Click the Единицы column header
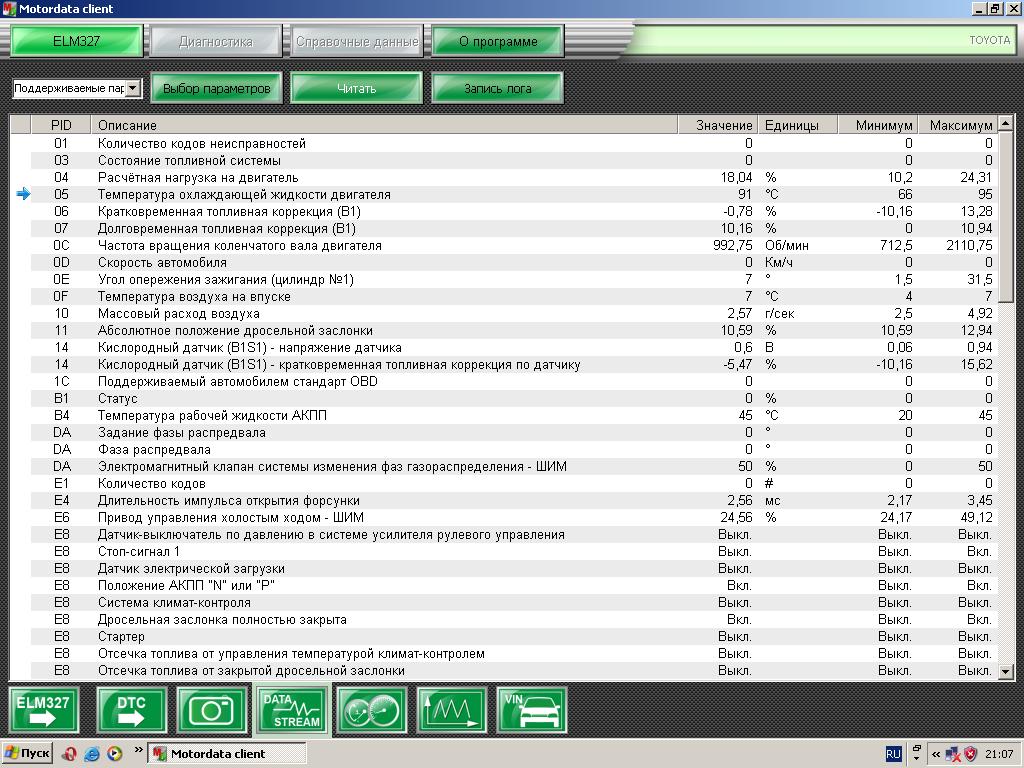The image size is (1024, 768). (798, 125)
